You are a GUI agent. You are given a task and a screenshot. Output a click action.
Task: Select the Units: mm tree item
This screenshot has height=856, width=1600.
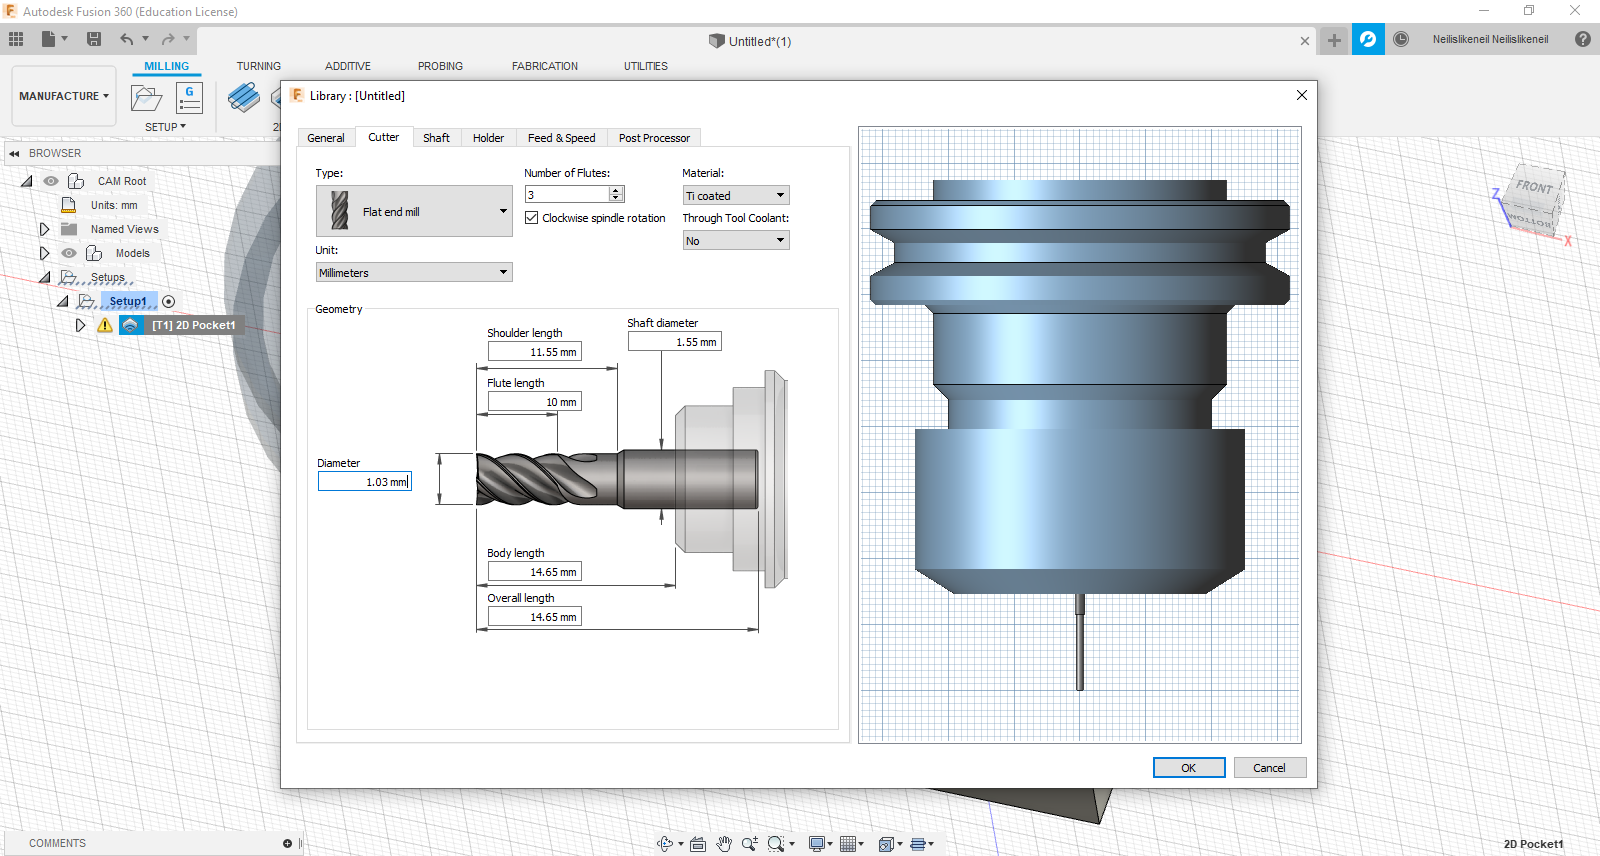[x=114, y=205]
